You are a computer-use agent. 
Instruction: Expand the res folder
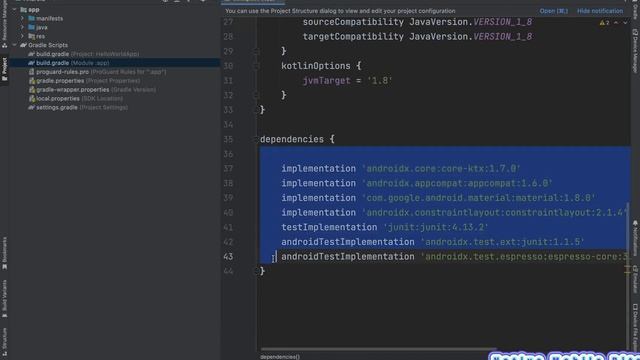(22, 36)
